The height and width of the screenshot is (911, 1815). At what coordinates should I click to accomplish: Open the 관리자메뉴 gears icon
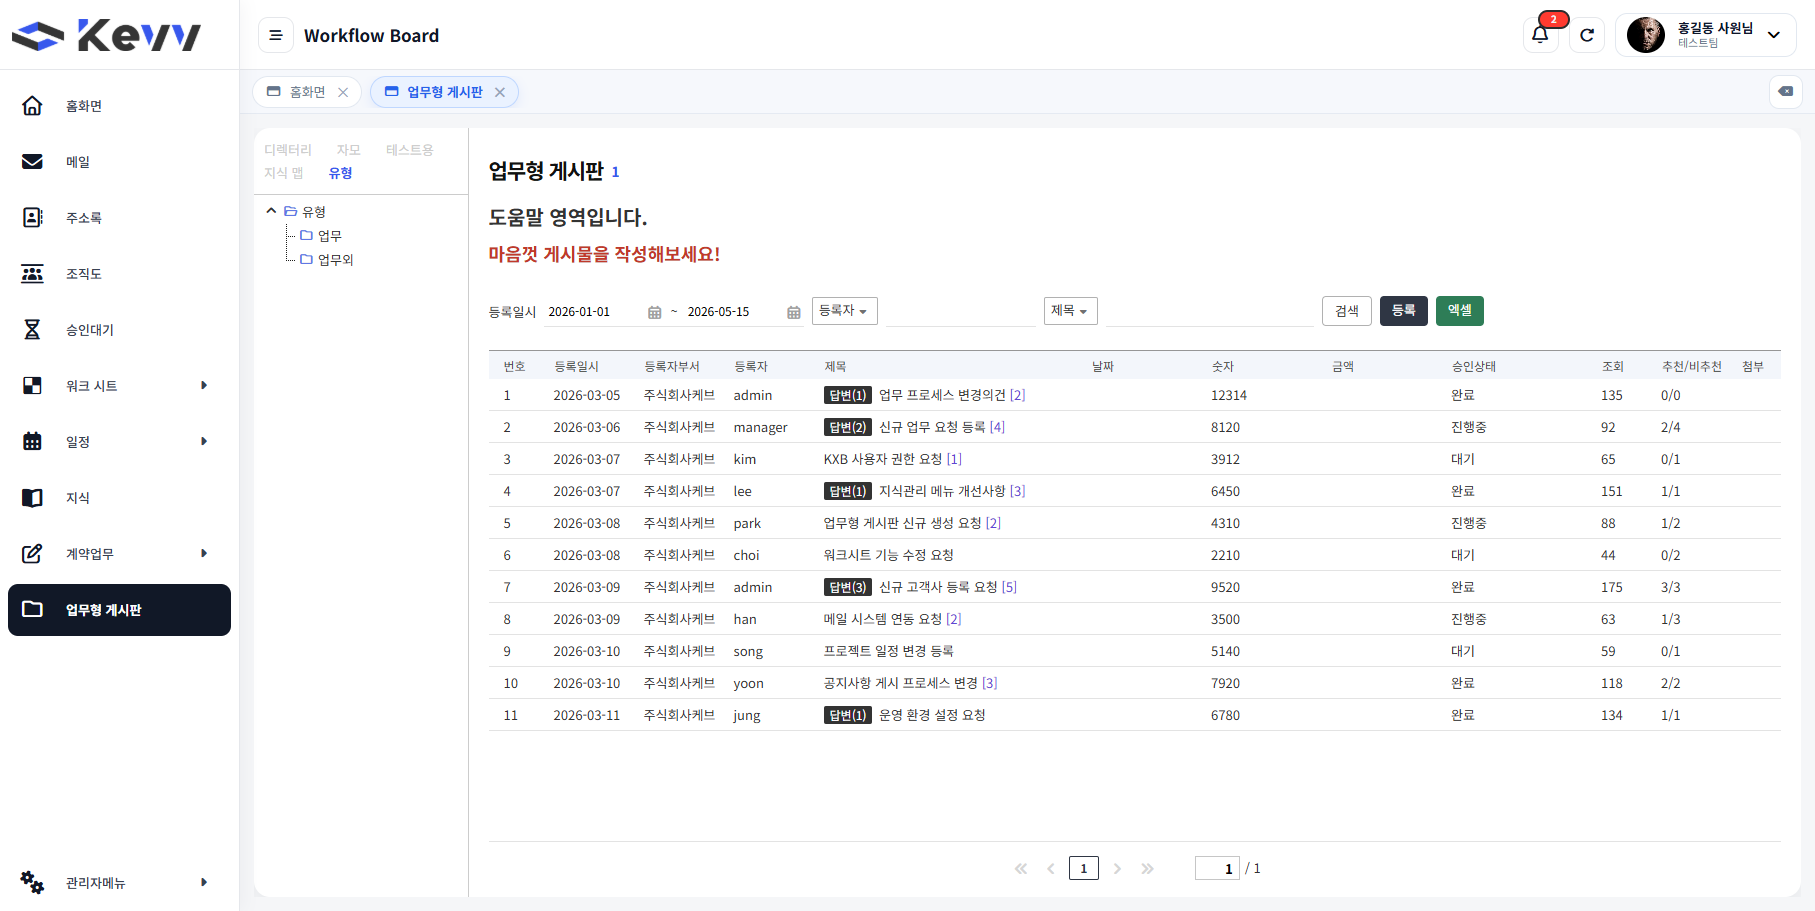point(32,882)
